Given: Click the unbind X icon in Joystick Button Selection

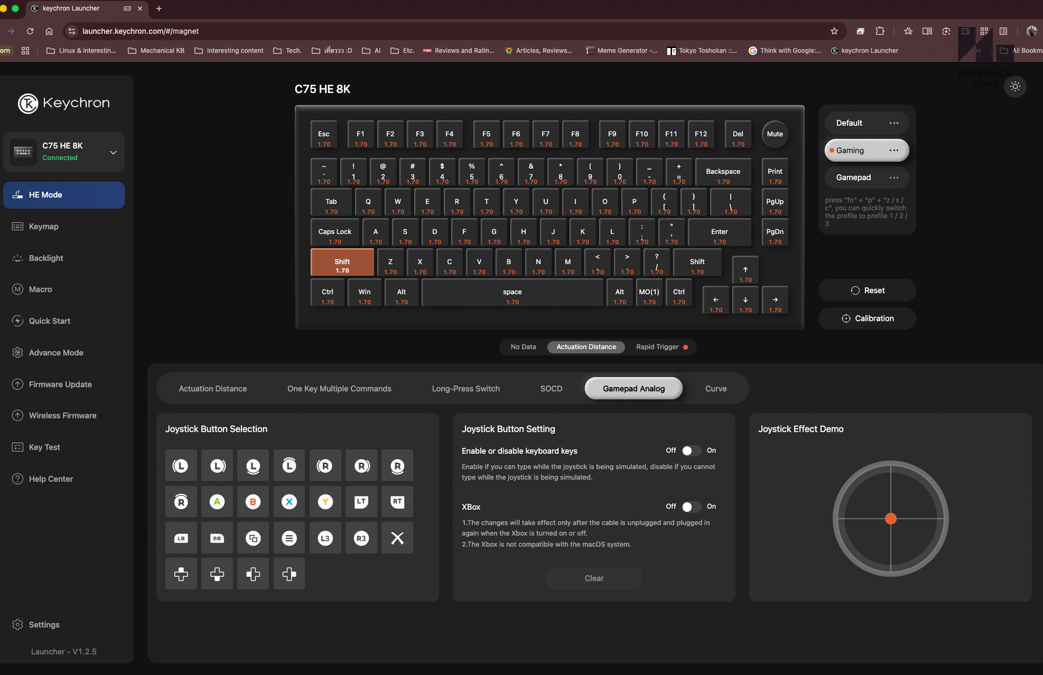Looking at the screenshot, I should pyautogui.click(x=397, y=537).
